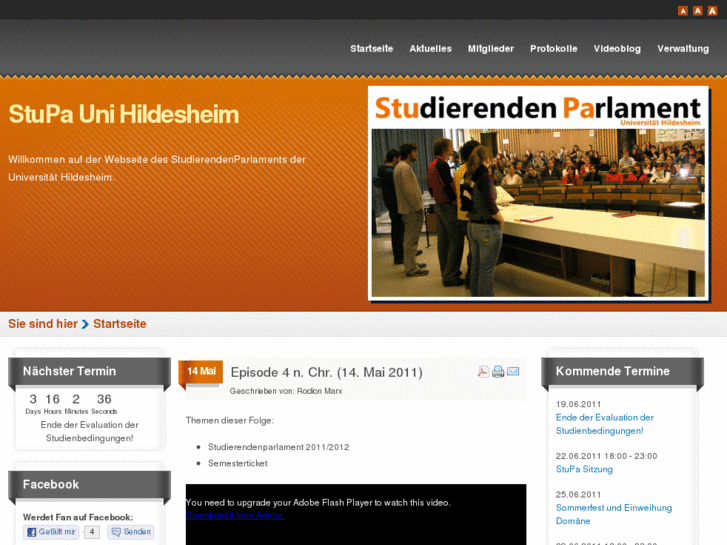
Task: Click the Werdet Fan auf Facebook text
Action: tap(78, 517)
